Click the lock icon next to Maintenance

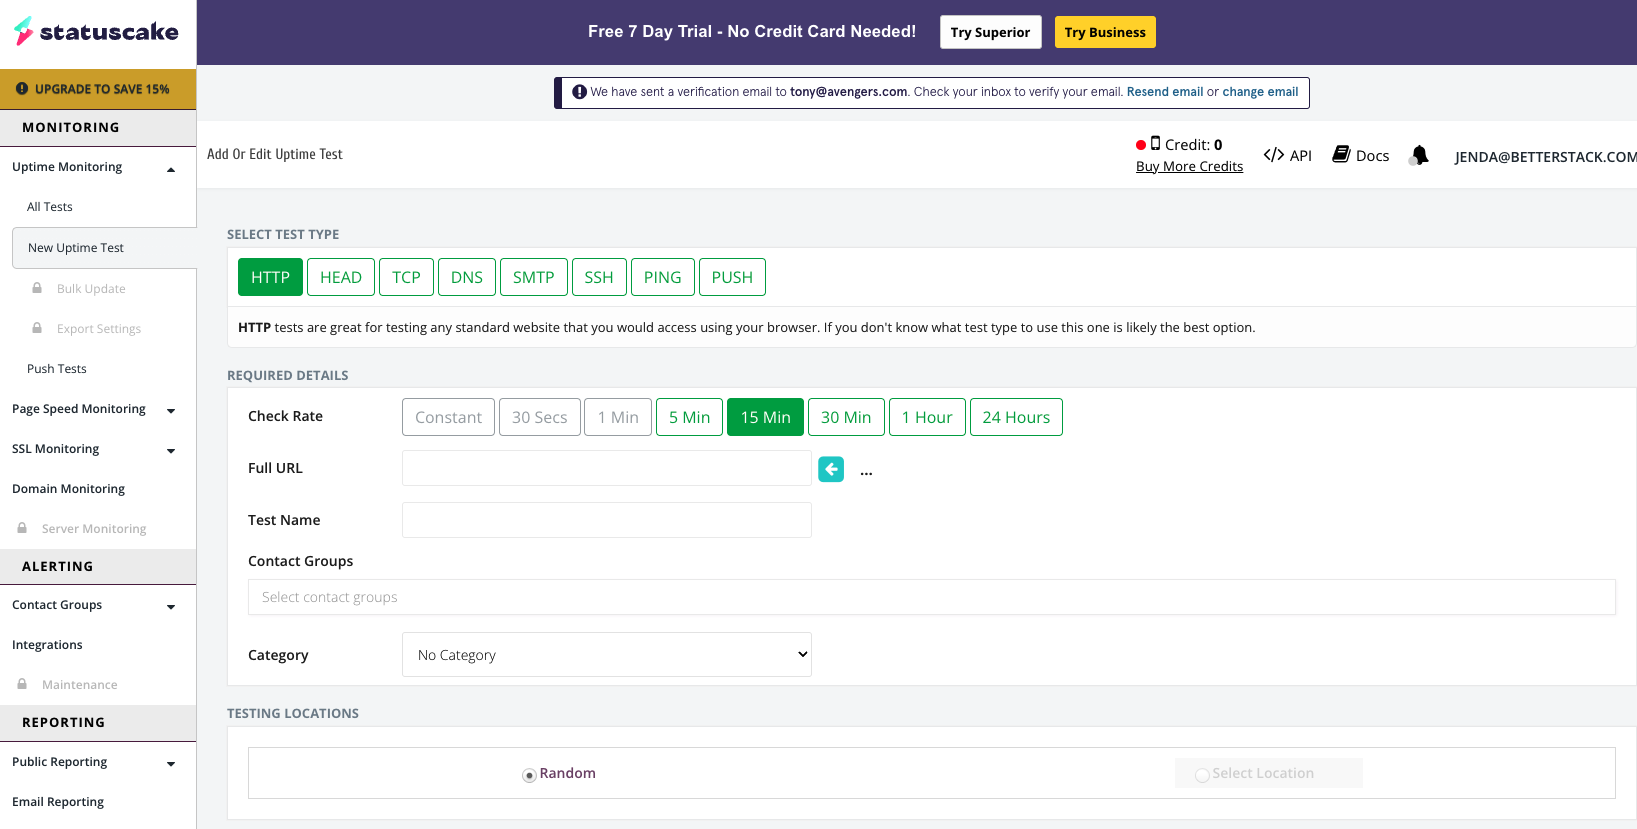tap(22, 684)
